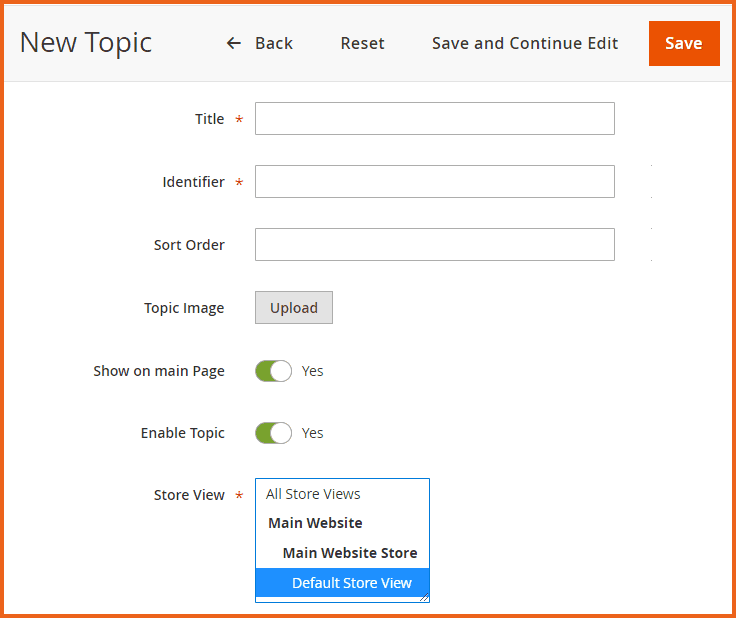Choose All Store Views in the list

click(x=313, y=494)
